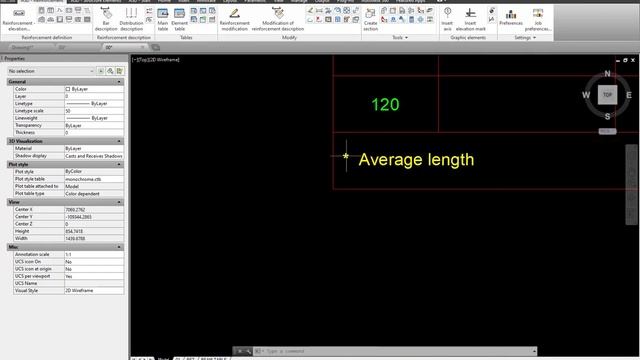Expand the Settings panel dropdown

pos(525,38)
